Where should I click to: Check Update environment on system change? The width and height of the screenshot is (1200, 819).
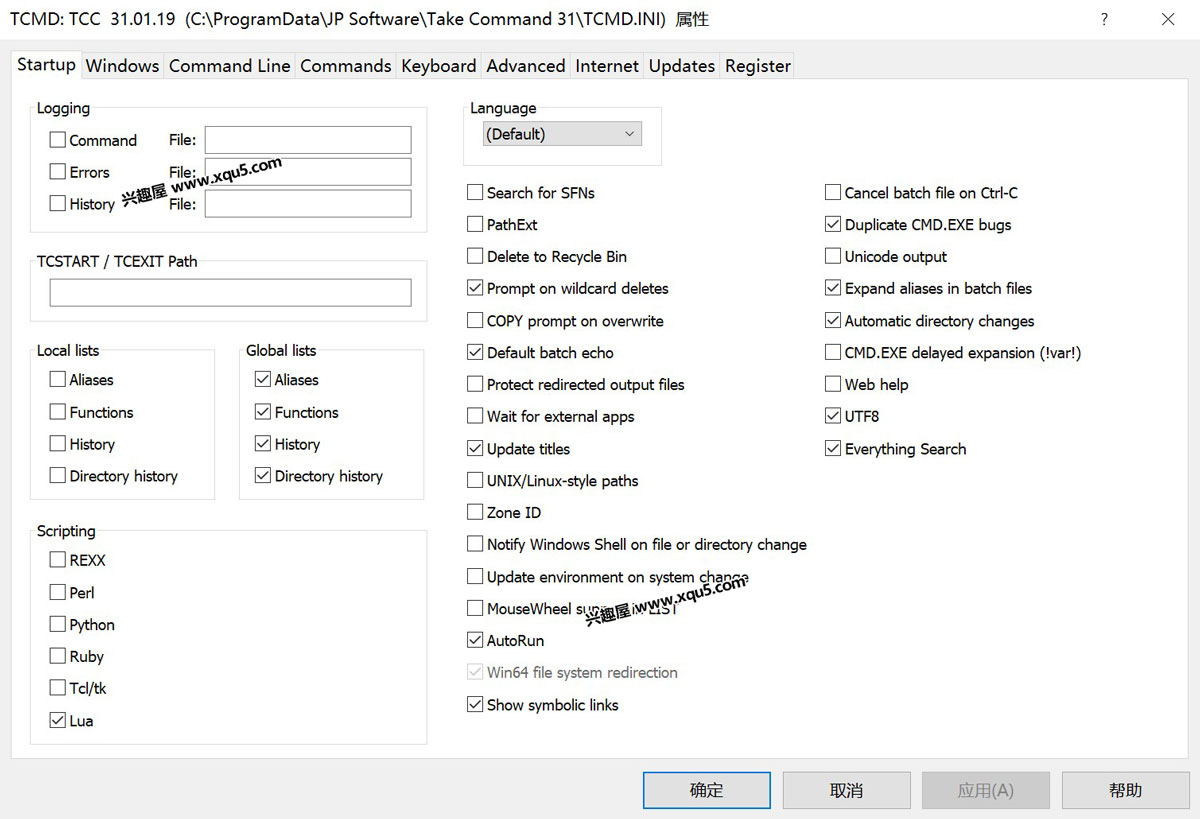click(475, 576)
